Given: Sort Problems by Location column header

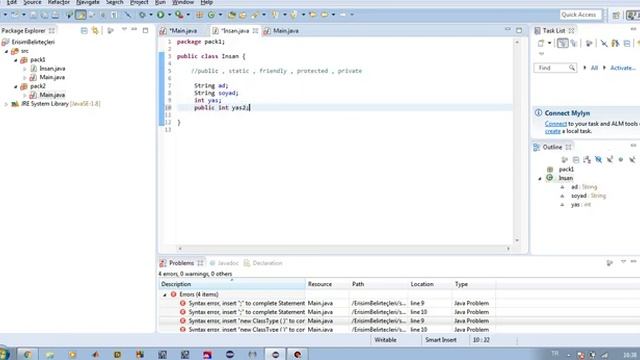Looking at the screenshot, I should pyautogui.click(x=431, y=284).
